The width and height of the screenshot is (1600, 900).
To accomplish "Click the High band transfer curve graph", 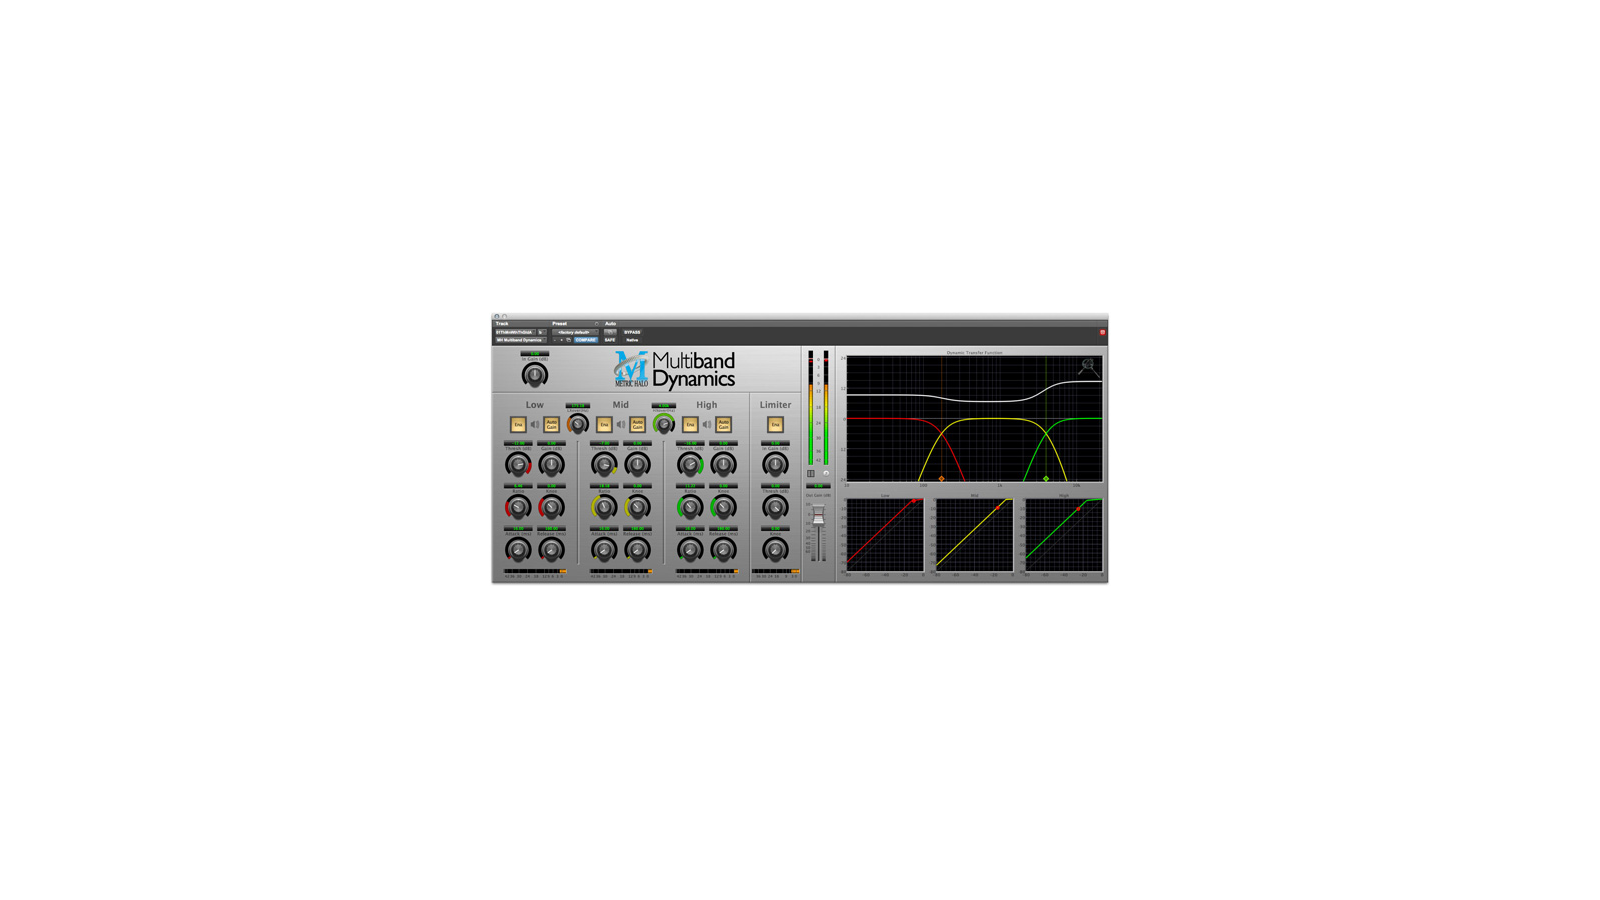I will point(1064,535).
